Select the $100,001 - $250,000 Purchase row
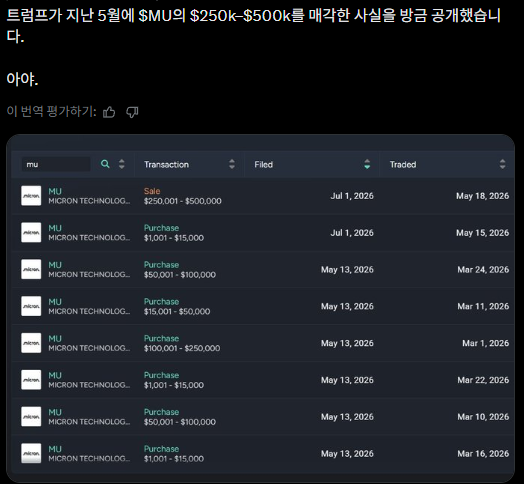The height and width of the screenshot is (484, 524). pyautogui.click(x=263, y=343)
